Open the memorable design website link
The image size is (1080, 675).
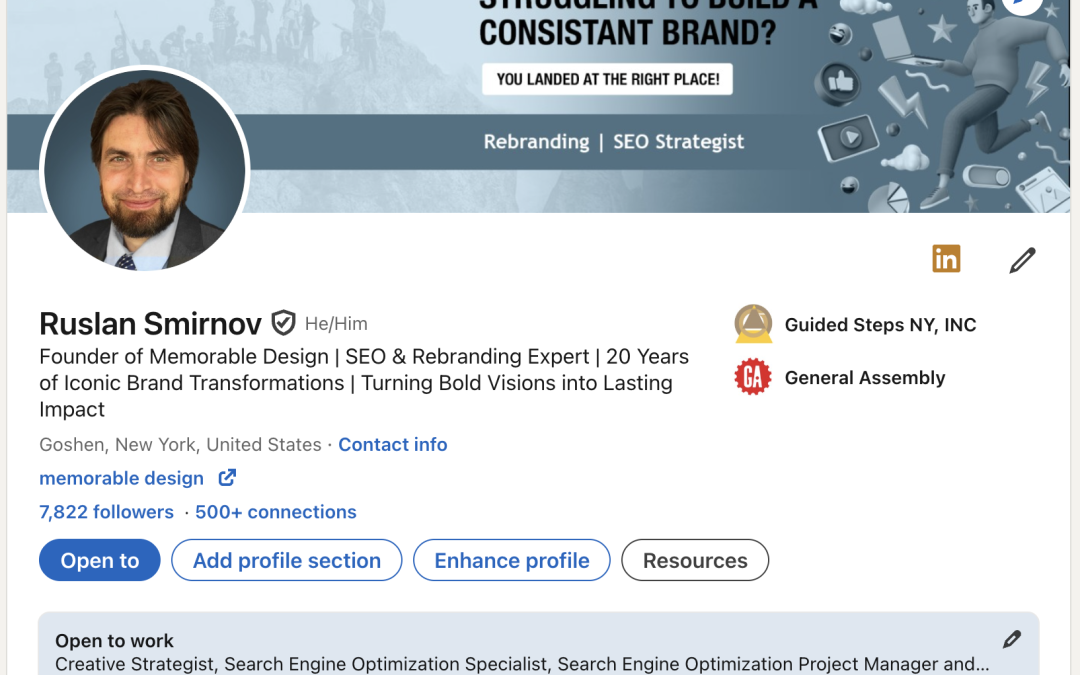point(121,478)
